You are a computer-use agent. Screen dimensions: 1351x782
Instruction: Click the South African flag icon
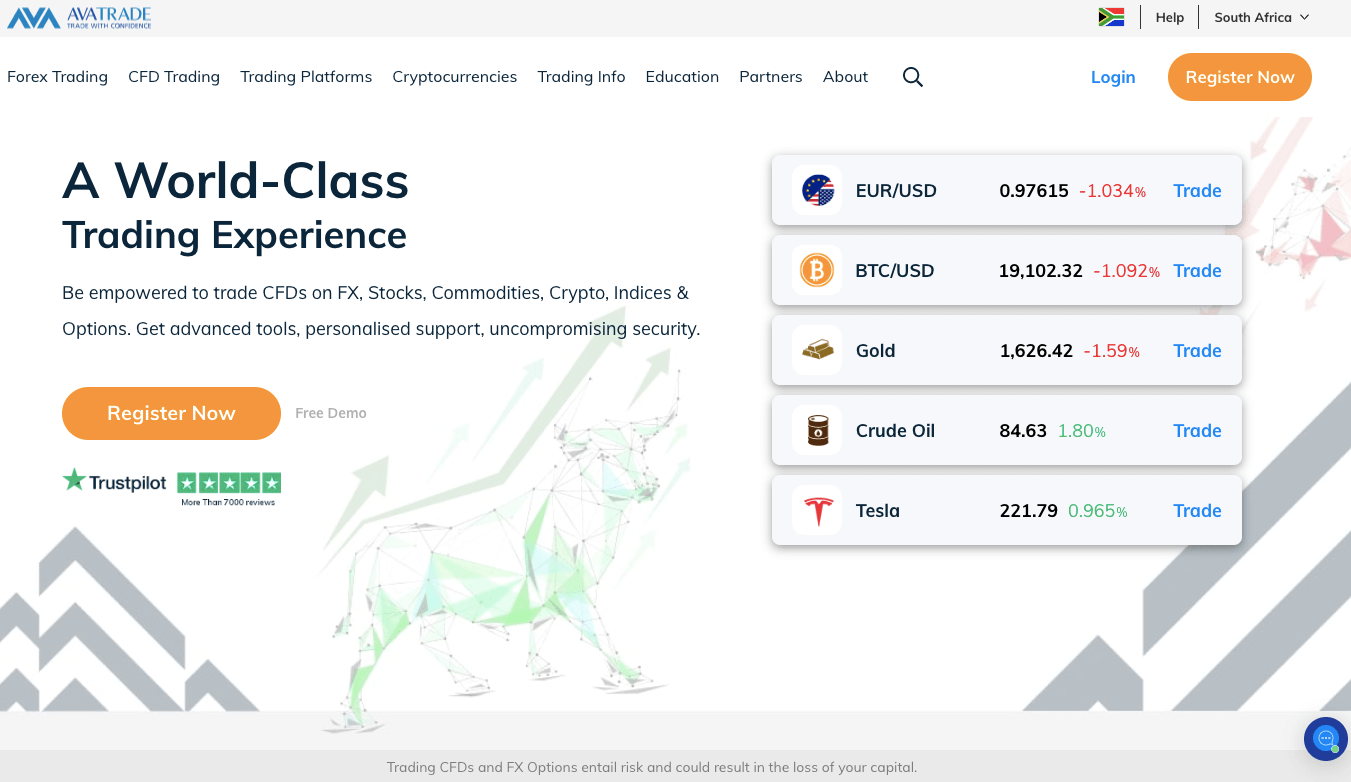[1111, 17]
